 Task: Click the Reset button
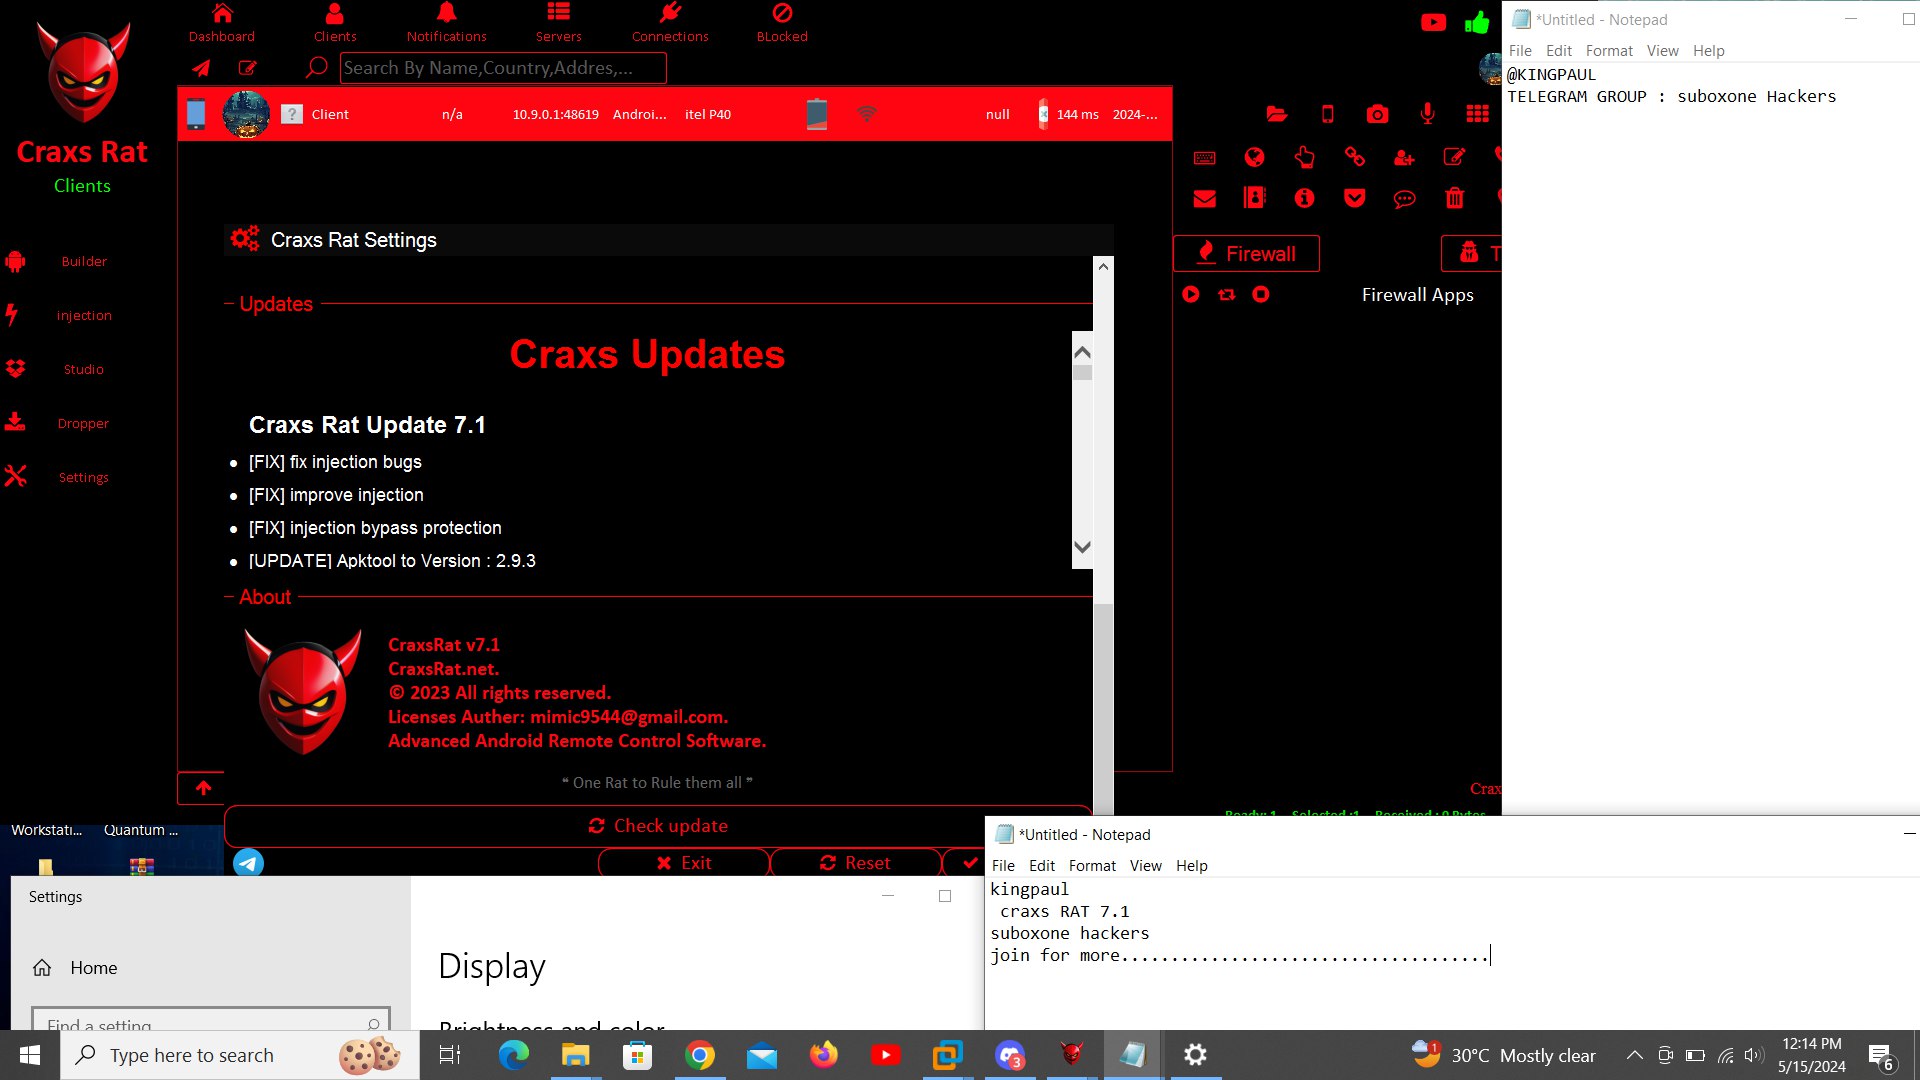855,863
